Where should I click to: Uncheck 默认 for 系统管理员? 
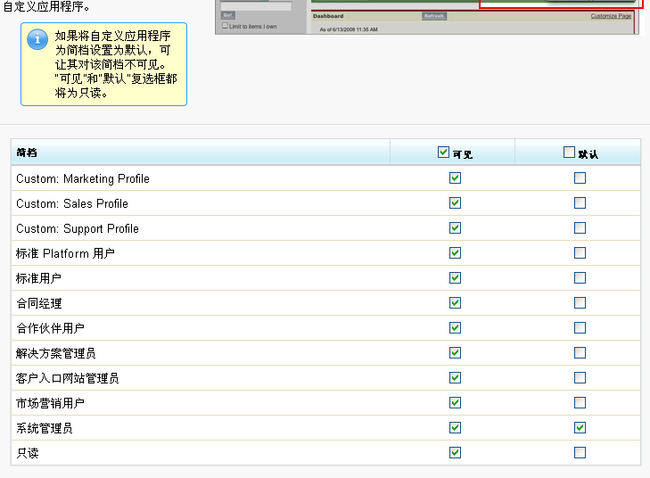pyautogui.click(x=580, y=427)
